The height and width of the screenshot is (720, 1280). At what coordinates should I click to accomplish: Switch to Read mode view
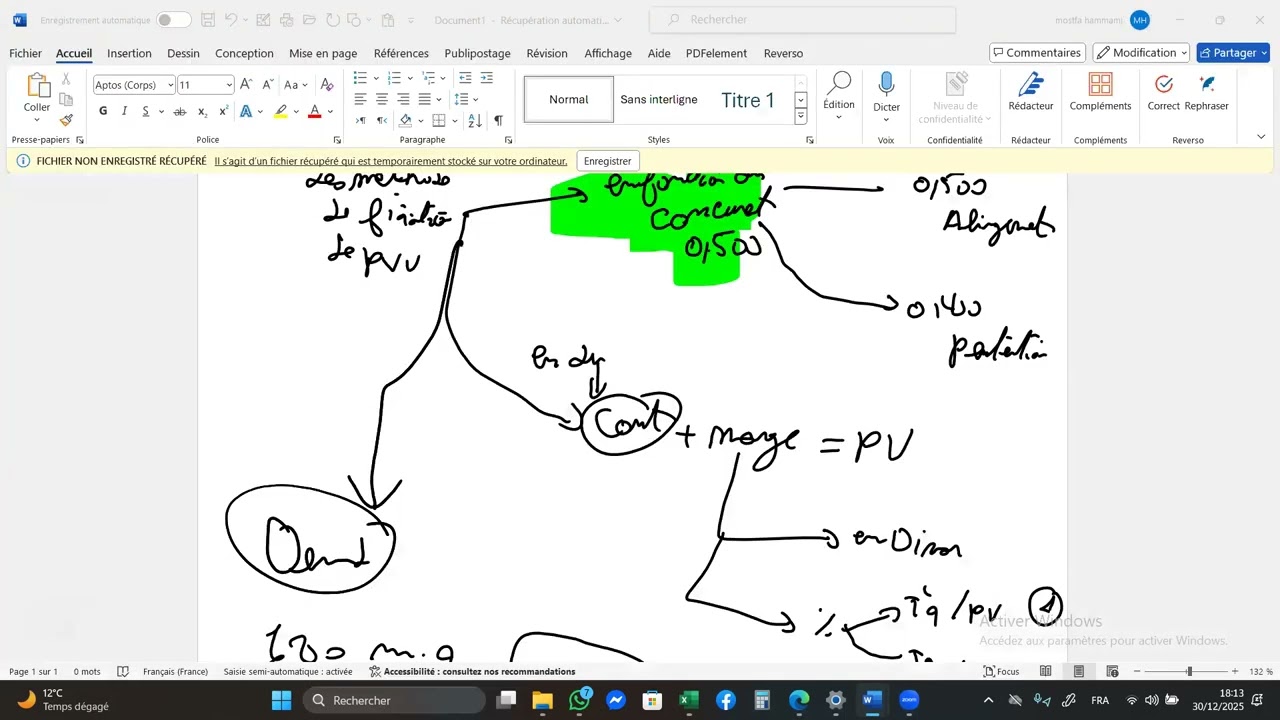(1046, 672)
